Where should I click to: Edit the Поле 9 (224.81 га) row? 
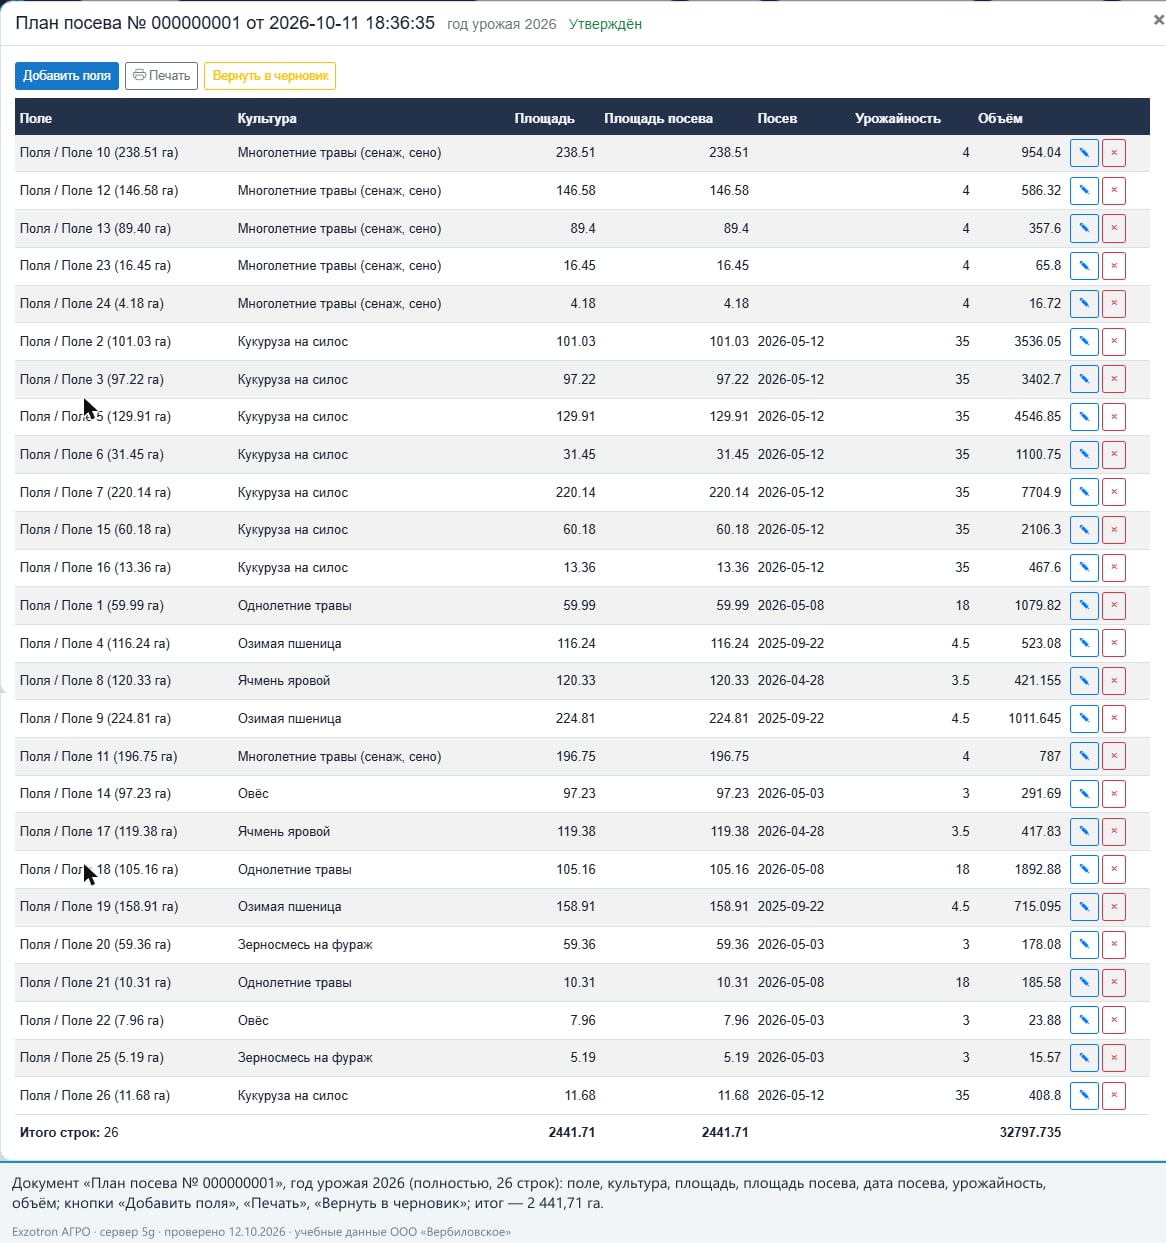point(1084,719)
